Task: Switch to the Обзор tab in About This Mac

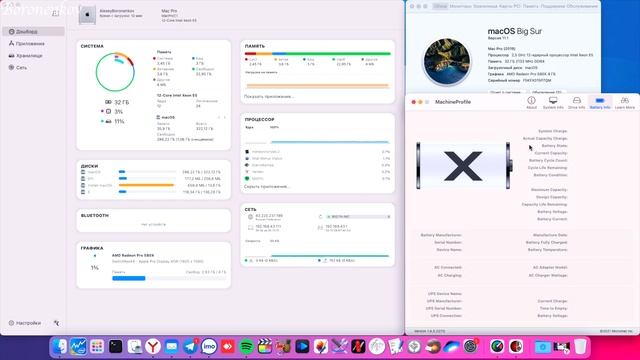Action: click(x=440, y=6)
